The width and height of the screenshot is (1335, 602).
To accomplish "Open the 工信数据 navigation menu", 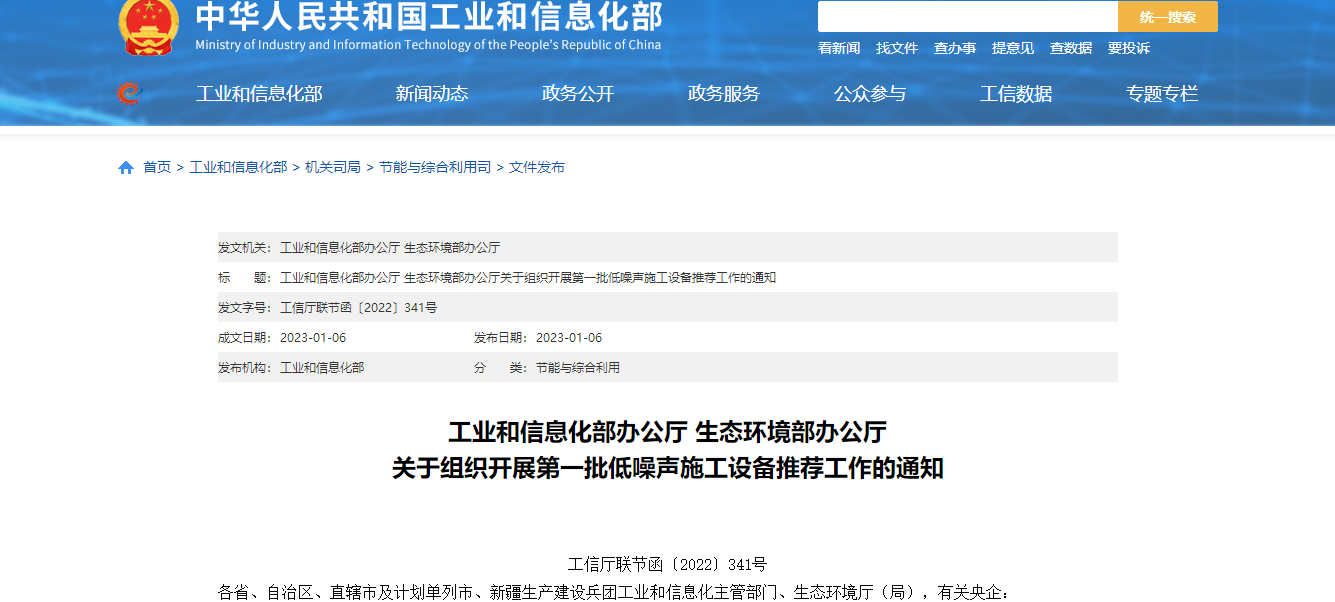I will pos(1016,94).
